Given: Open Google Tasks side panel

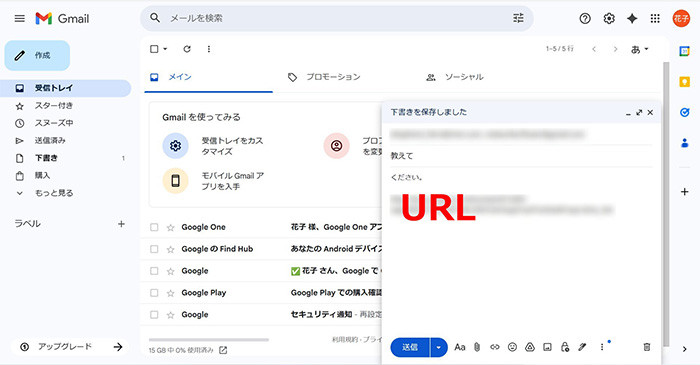Looking at the screenshot, I should click(684, 112).
